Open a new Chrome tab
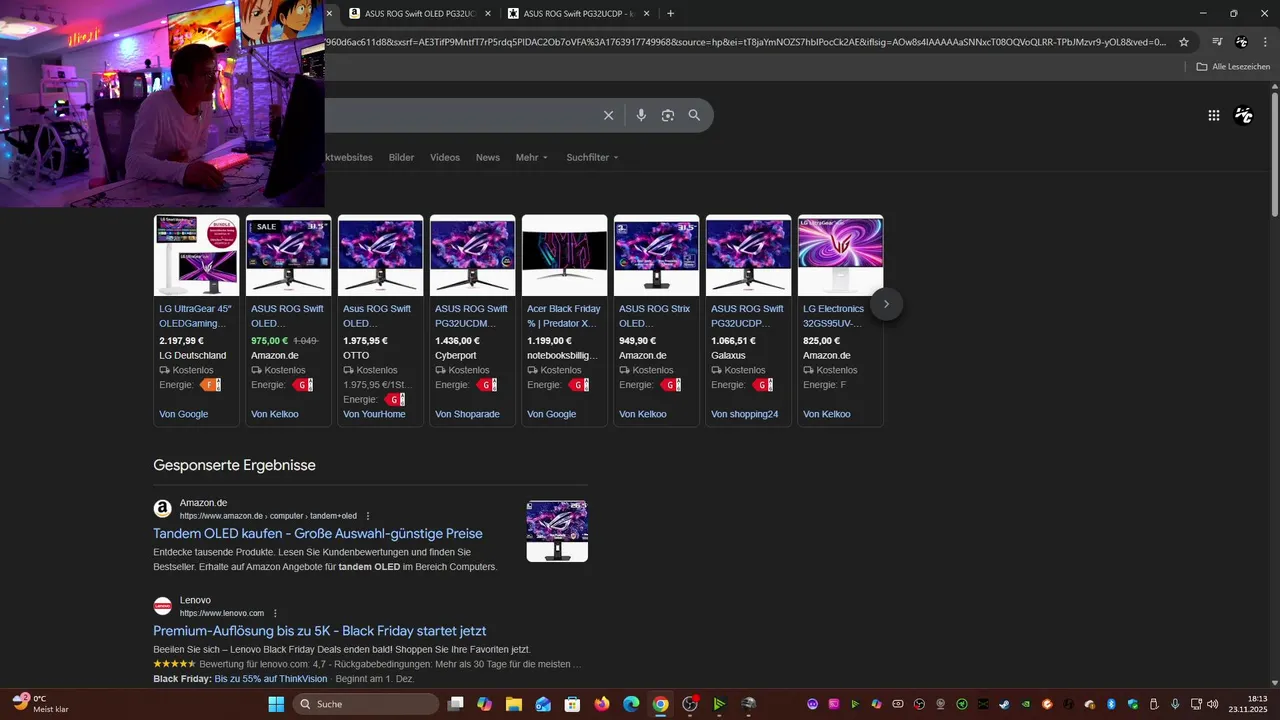1280x720 pixels. click(x=670, y=14)
